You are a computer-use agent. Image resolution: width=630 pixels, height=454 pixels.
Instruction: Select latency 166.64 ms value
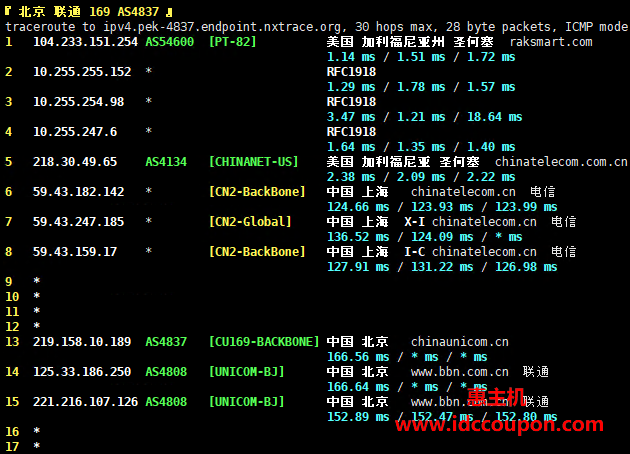click(358, 387)
